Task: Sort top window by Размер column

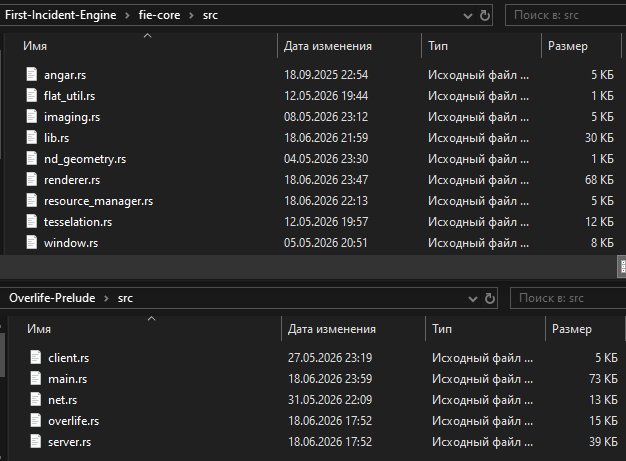Action: (x=568, y=46)
